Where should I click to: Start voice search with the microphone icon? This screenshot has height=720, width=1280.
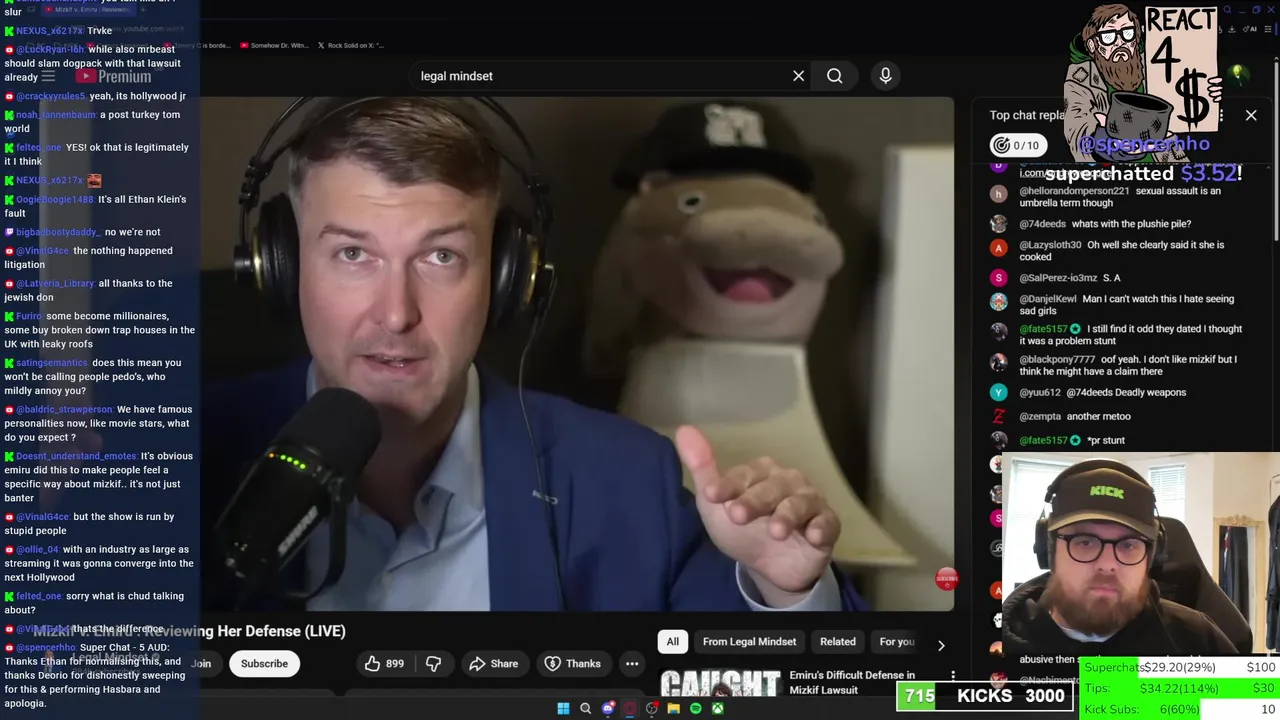click(x=885, y=76)
